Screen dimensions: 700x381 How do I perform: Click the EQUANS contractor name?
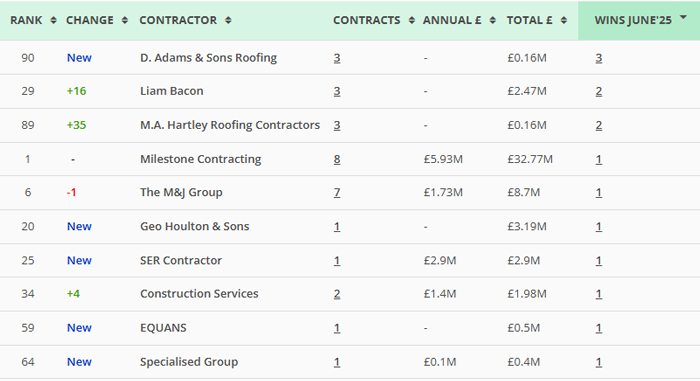[163, 328]
